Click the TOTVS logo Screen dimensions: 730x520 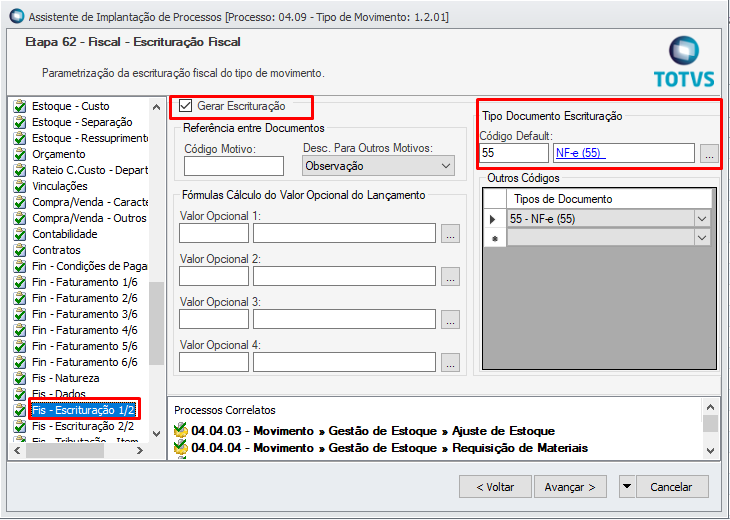coord(684,62)
